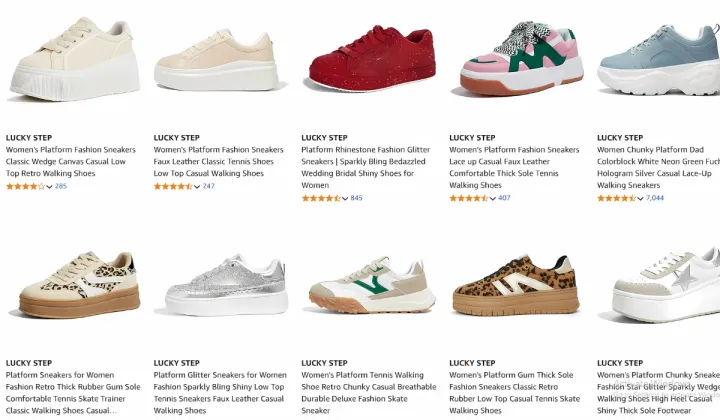Open the white sneaker with green V logo
The width and height of the screenshot is (720, 420).
[x=371, y=286]
